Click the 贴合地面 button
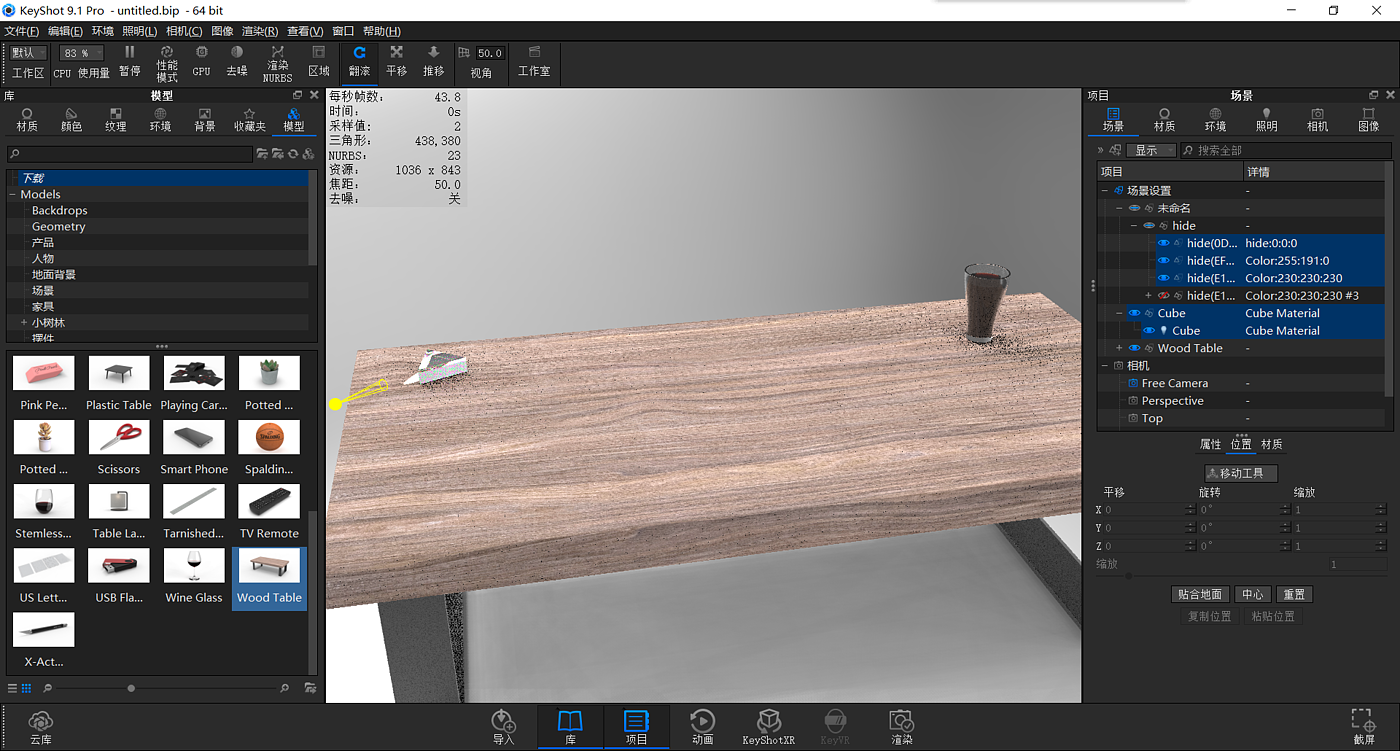1400x751 pixels. click(x=1199, y=594)
